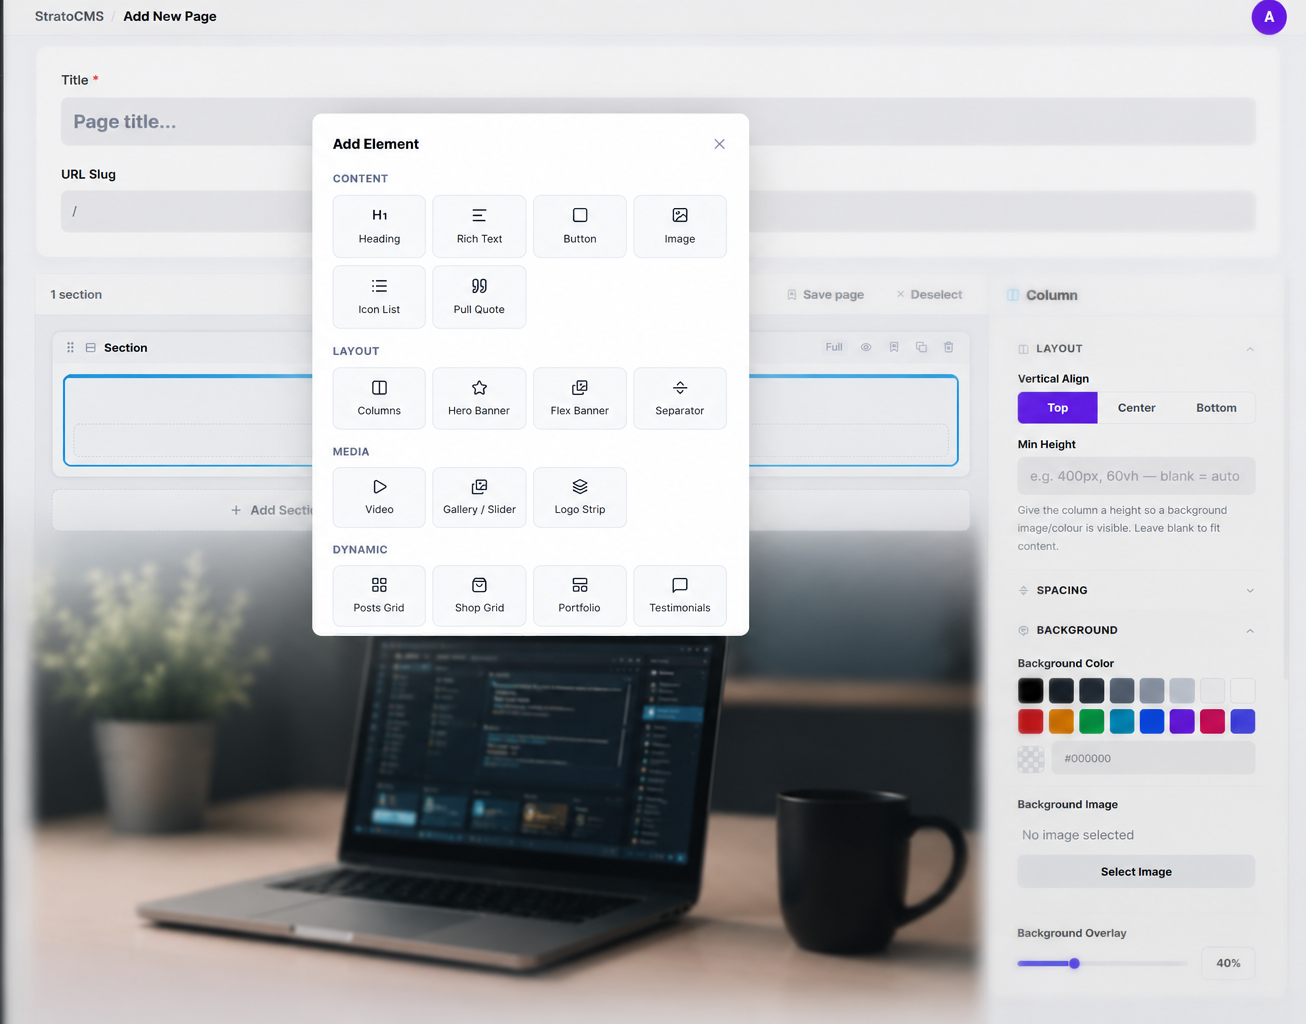Collapse the BACKGROUND panel section
Viewport: 1306px width, 1024px height.
pyautogui.click(x=1250, y=631)
